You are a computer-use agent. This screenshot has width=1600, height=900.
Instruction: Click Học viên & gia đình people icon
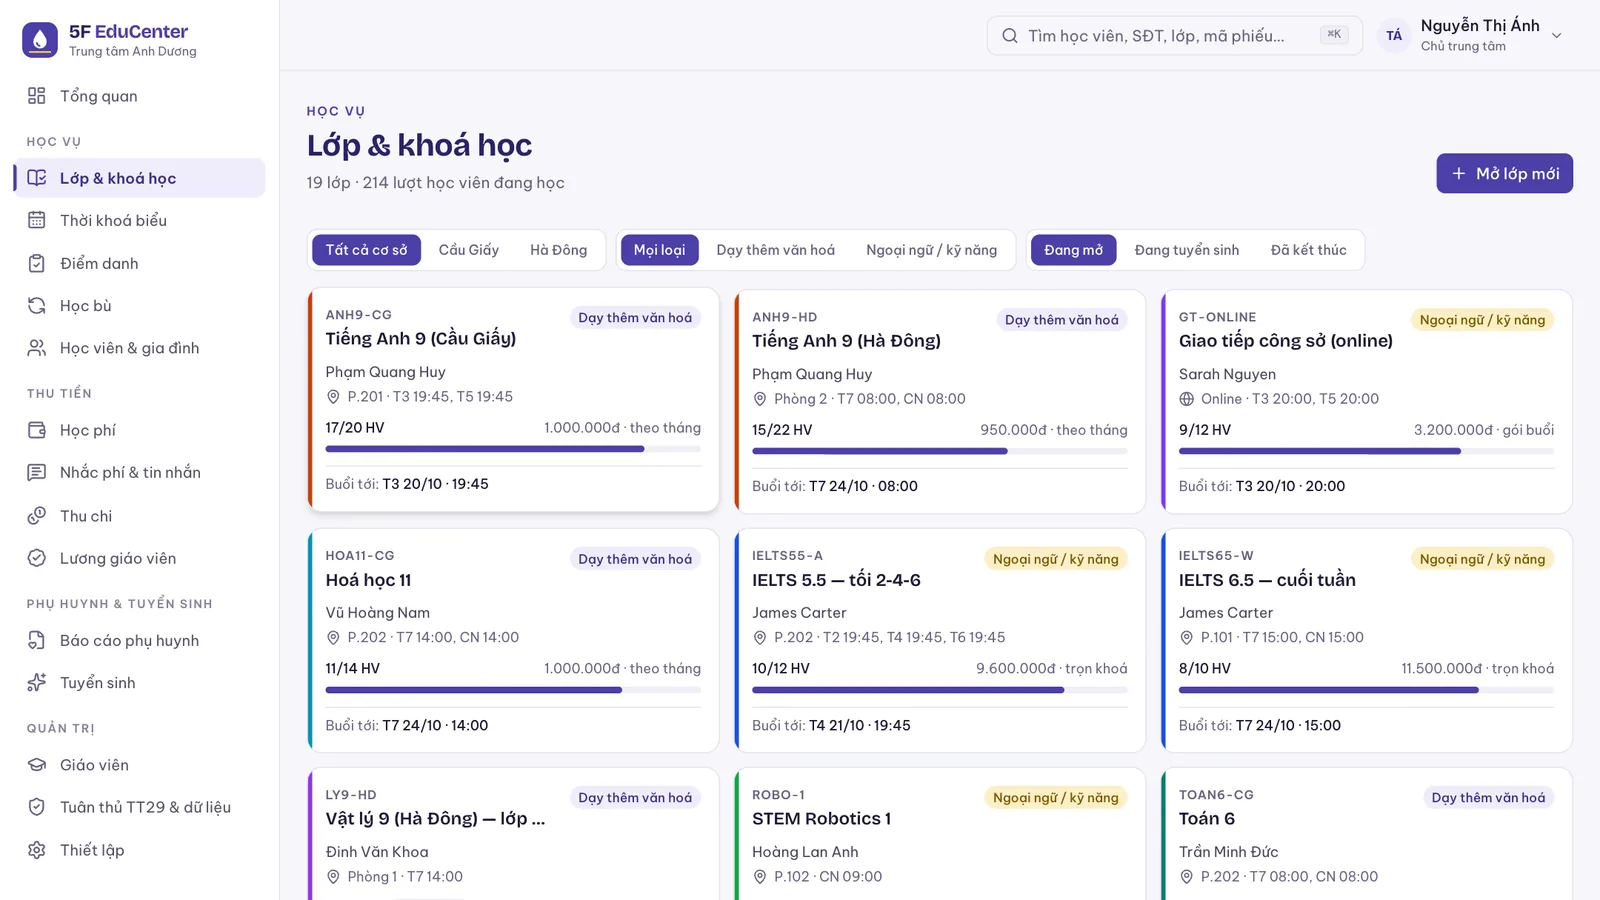click(x=37, y=348)
